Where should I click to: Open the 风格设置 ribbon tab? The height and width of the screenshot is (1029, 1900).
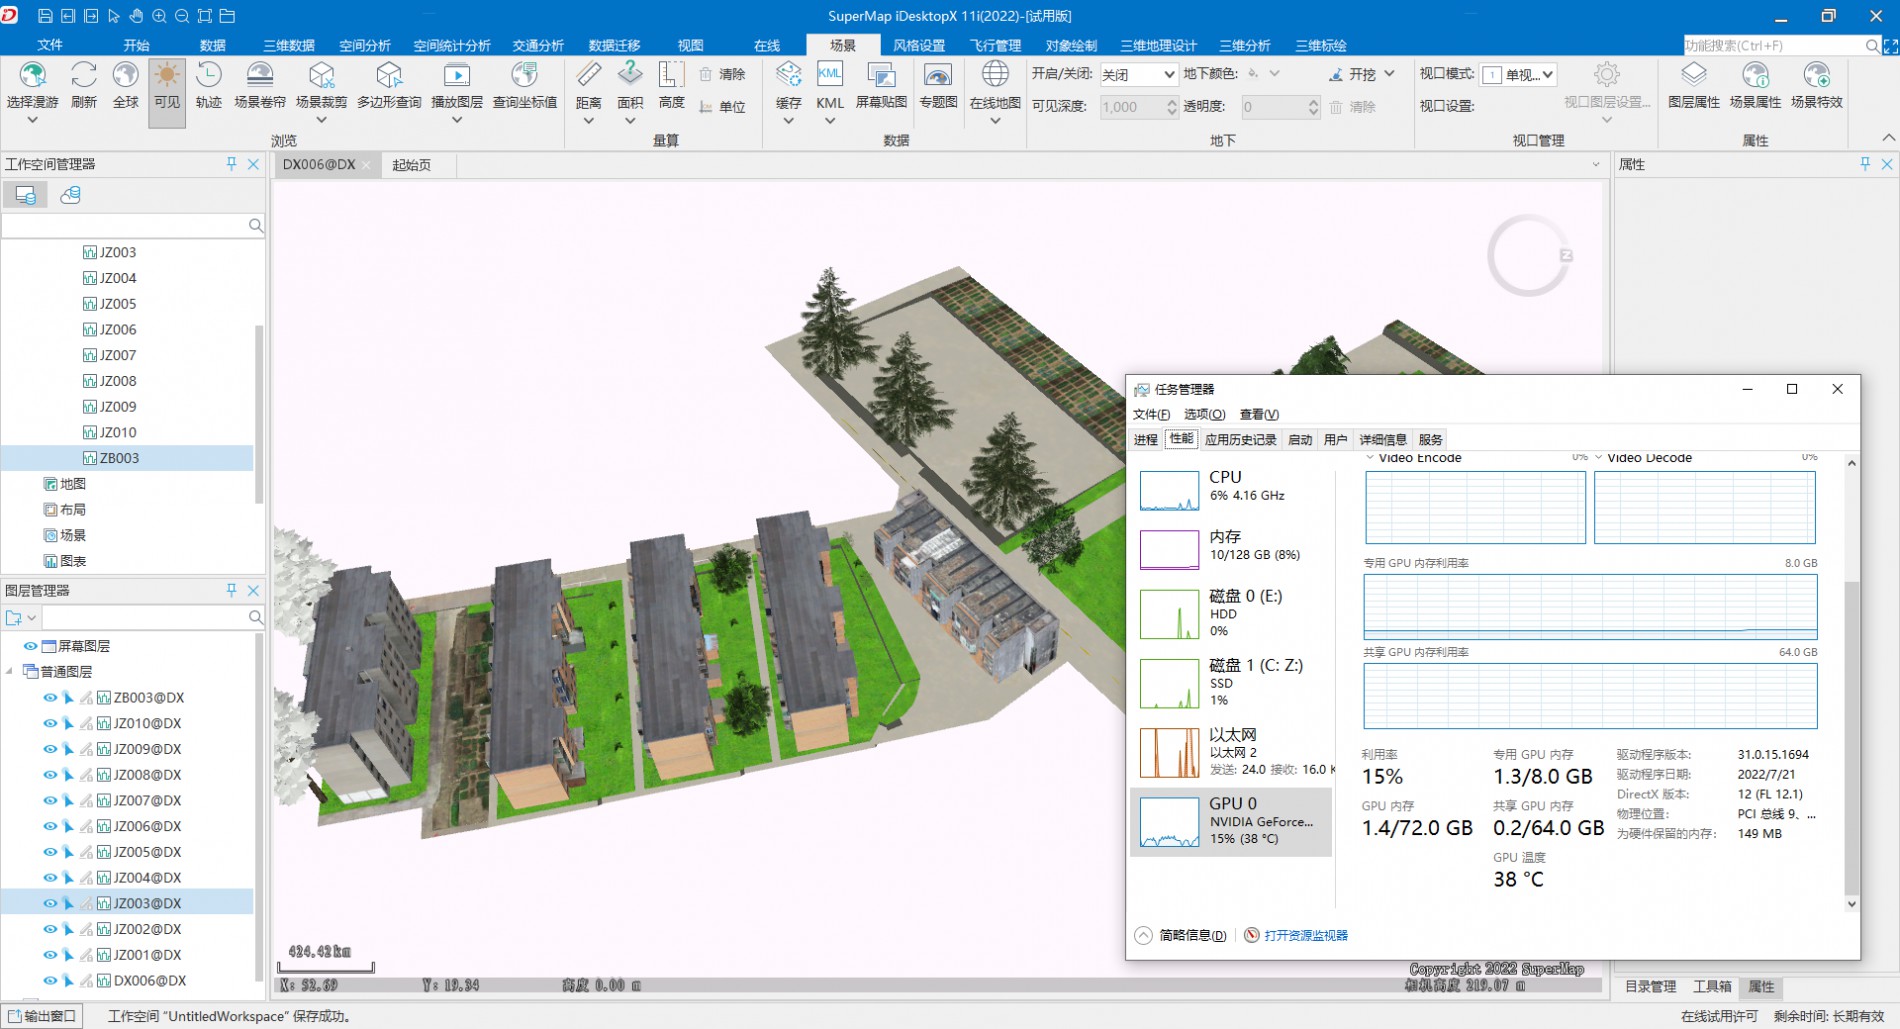[x=919, y=45]
